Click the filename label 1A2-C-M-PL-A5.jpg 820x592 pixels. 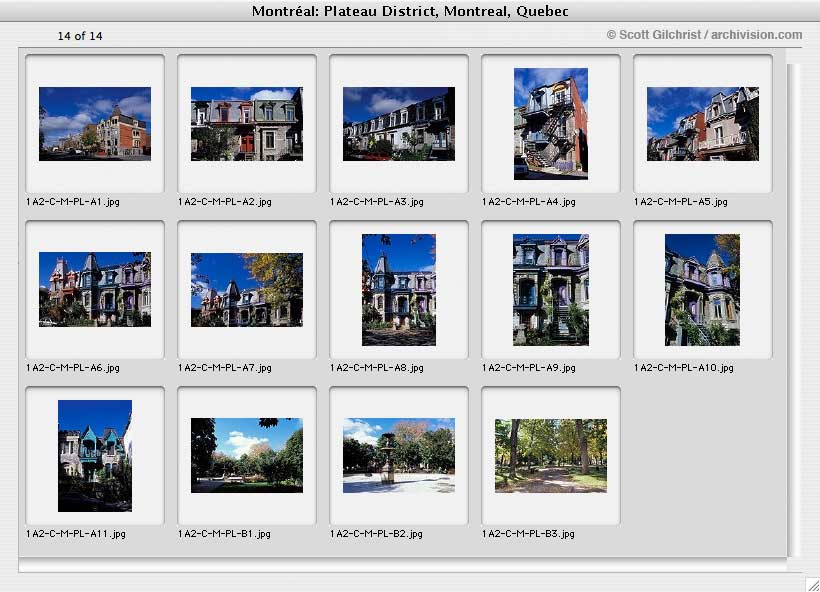coord(681,202)
